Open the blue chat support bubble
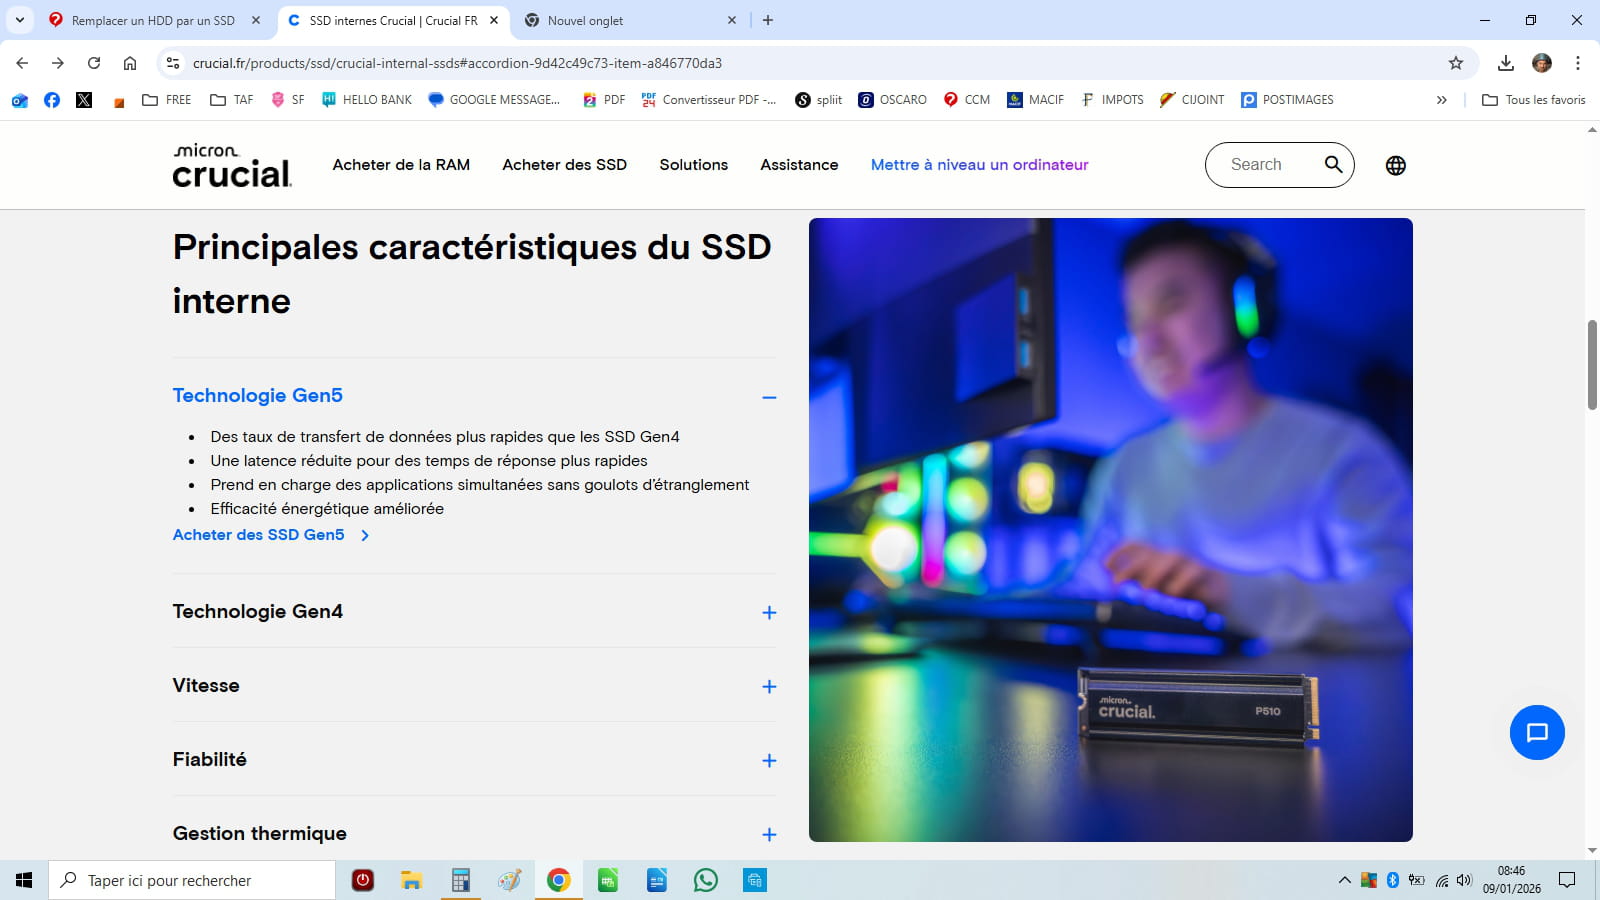Screen dimensions: 1600x900 [1536, 732]
